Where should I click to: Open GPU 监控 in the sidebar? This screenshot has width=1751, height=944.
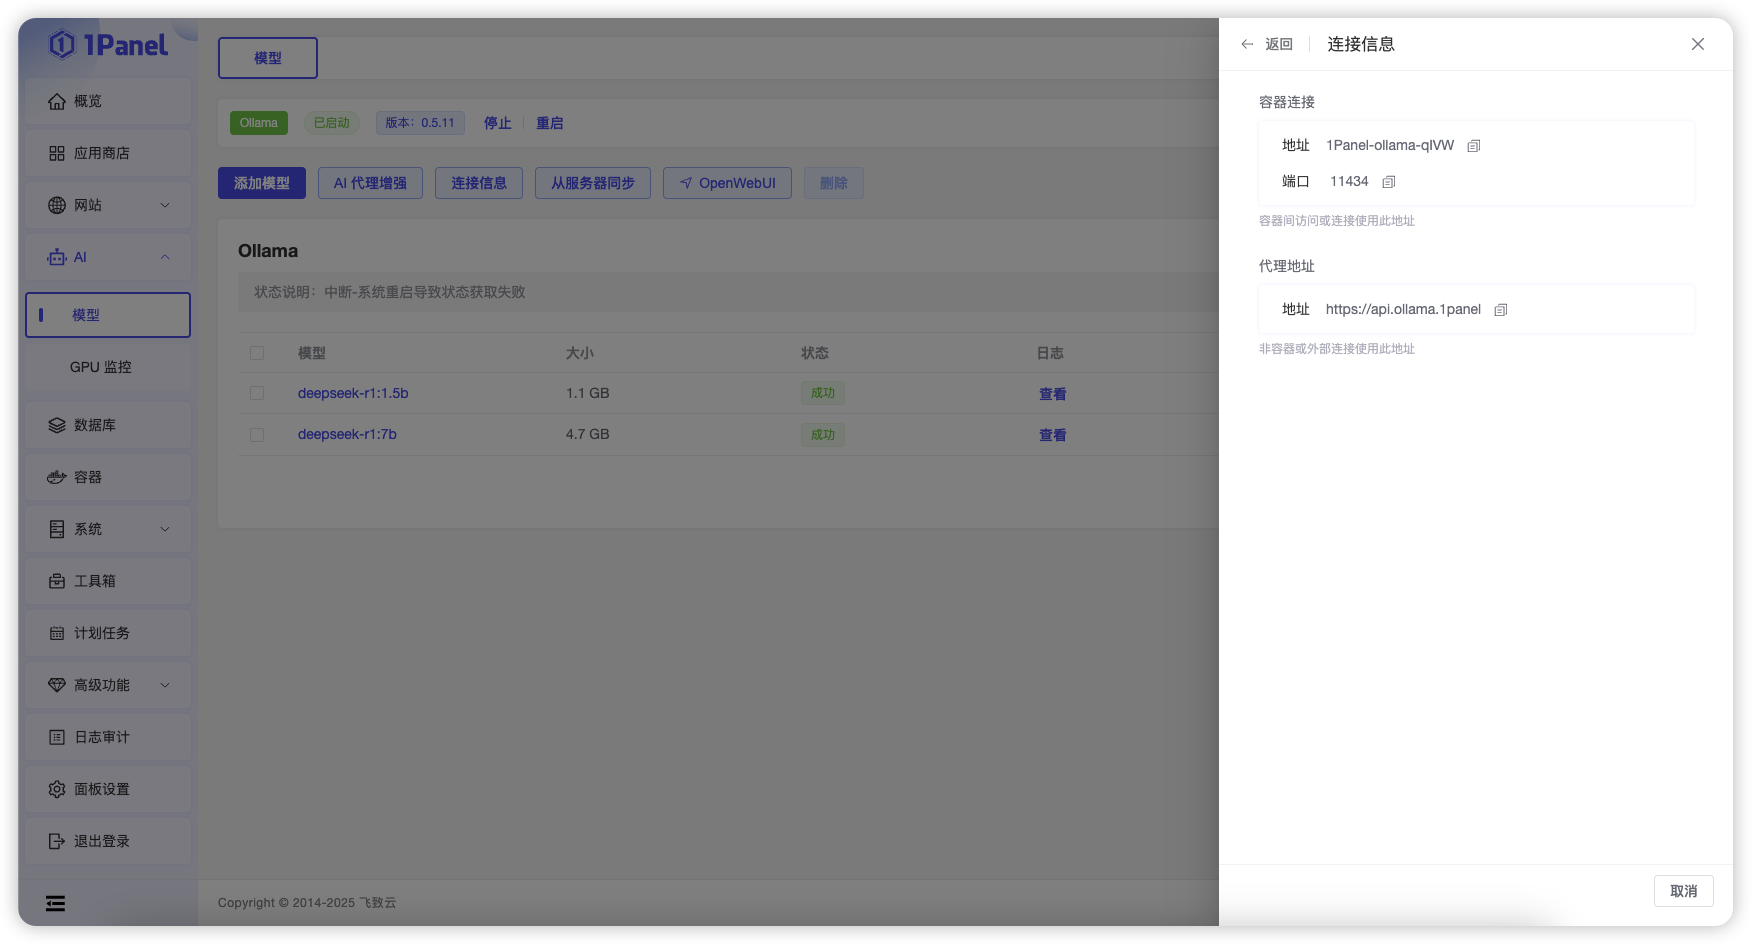coord(108,367)
